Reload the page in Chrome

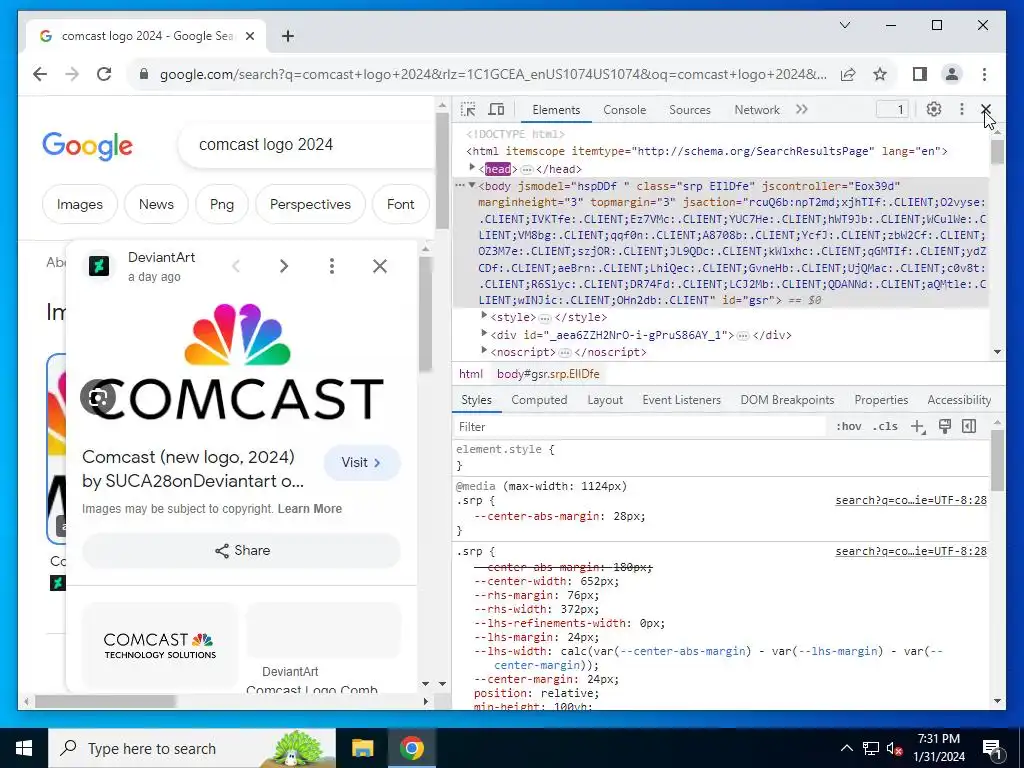[104, 74]
